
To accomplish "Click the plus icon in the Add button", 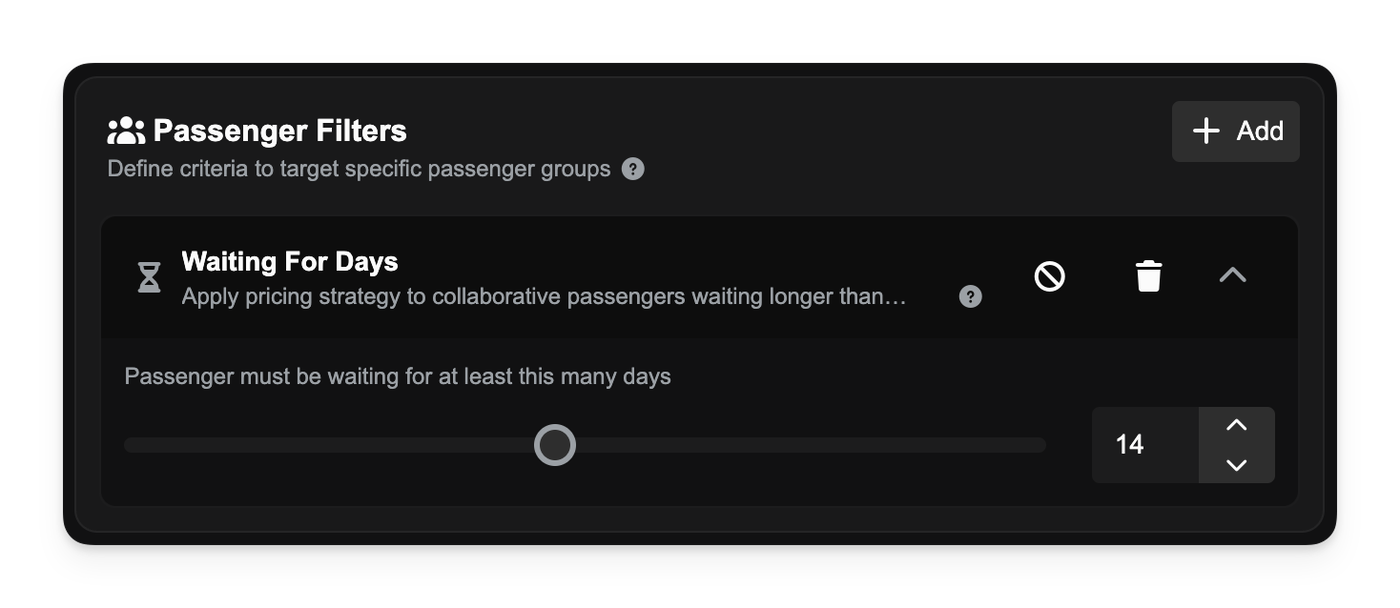I will 1207,131.
